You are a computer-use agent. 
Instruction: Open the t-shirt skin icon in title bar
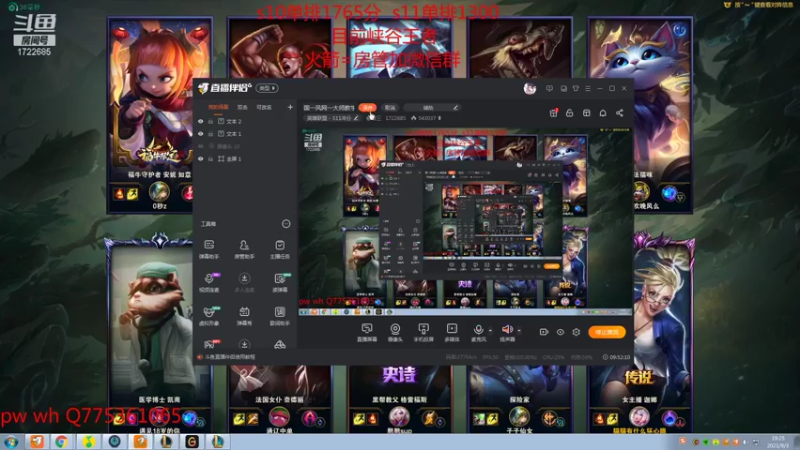point(576,88)
